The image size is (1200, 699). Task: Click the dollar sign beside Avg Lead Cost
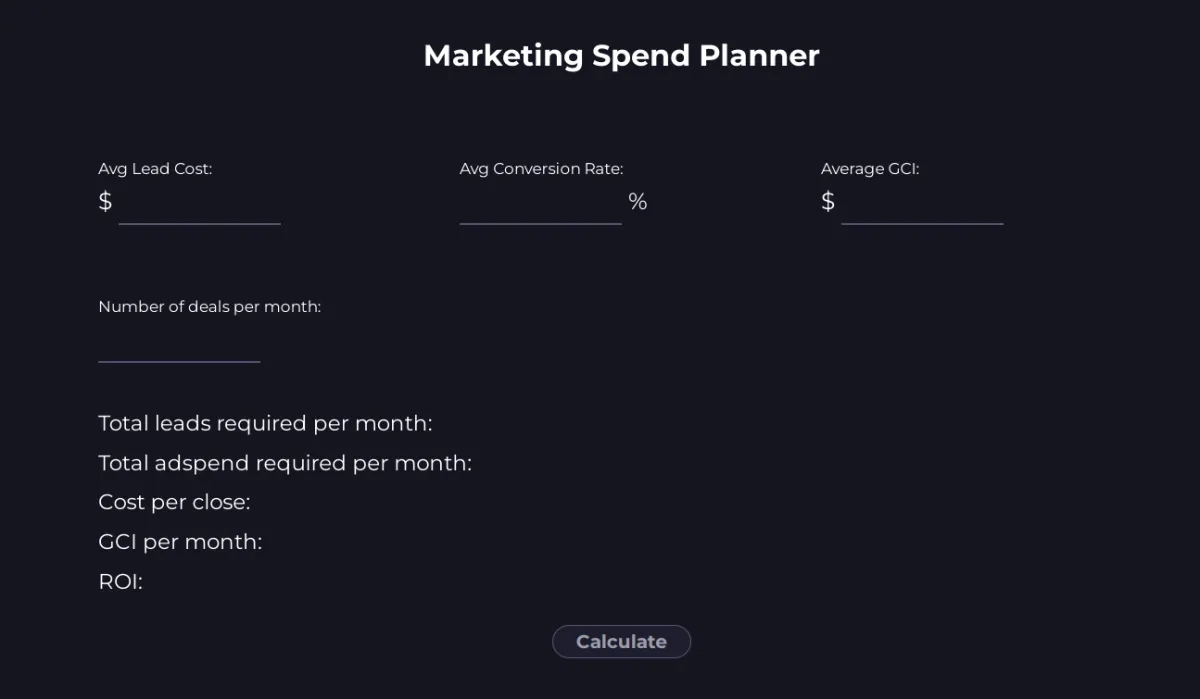point(105,202)
